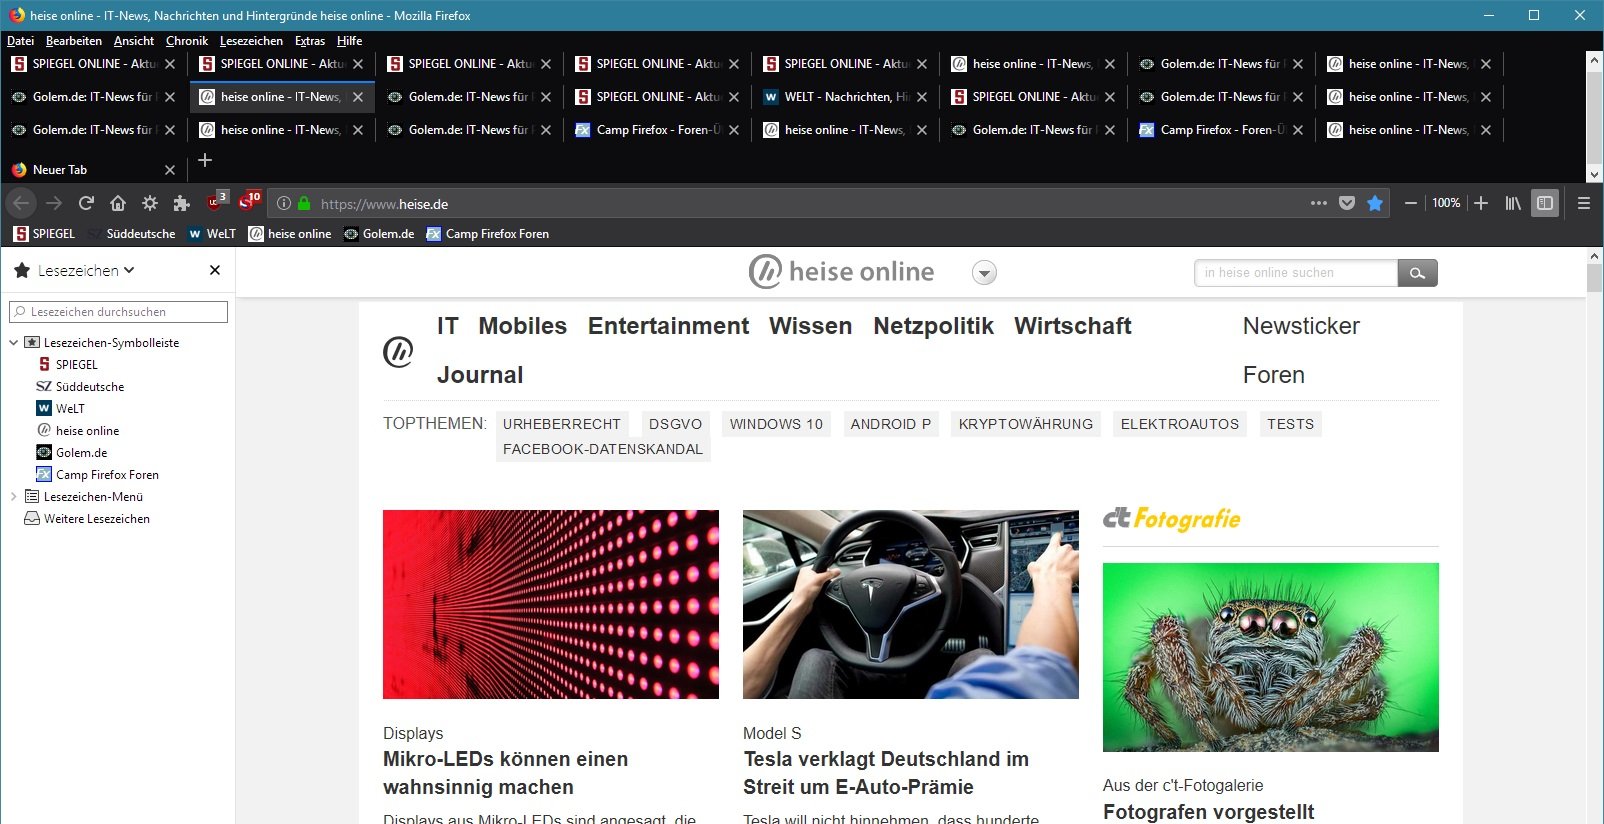Viewport: 1604px width, 824px height.
Task: Toggle the bookmark star for this page
Action: 1375,203
